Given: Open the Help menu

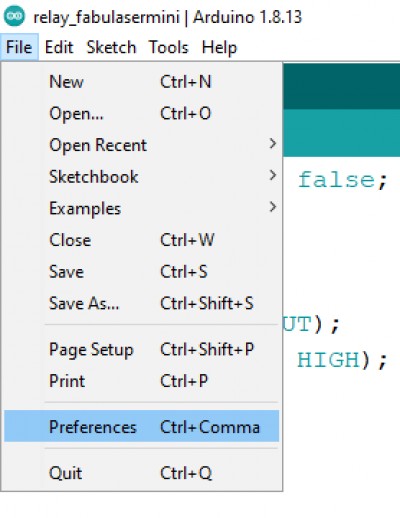Looking at the screenshot, I should 219,47.
